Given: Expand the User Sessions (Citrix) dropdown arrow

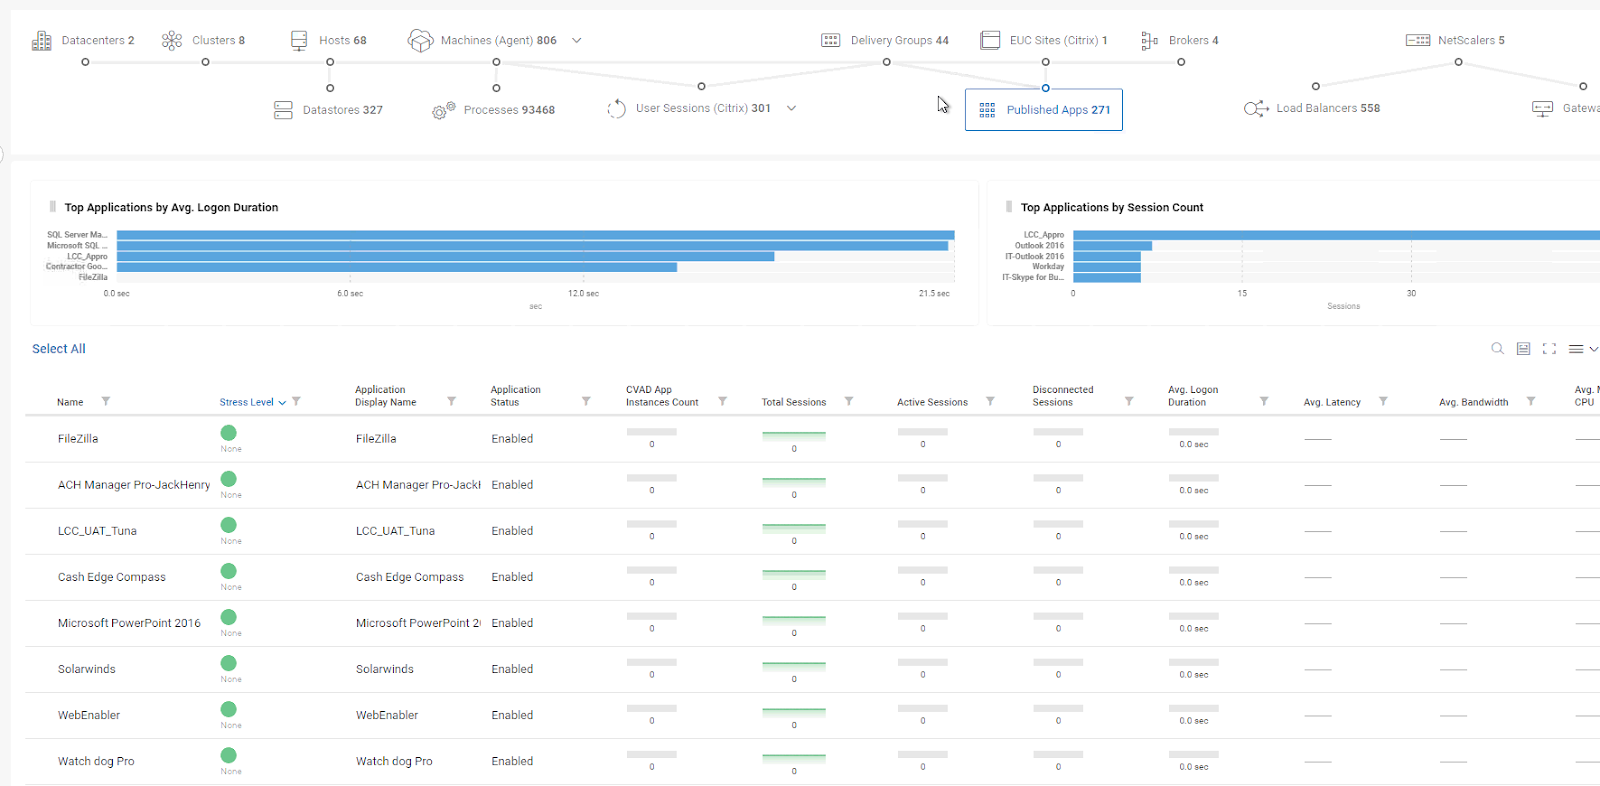Looking at the screenshot, I should pos(791,109).
